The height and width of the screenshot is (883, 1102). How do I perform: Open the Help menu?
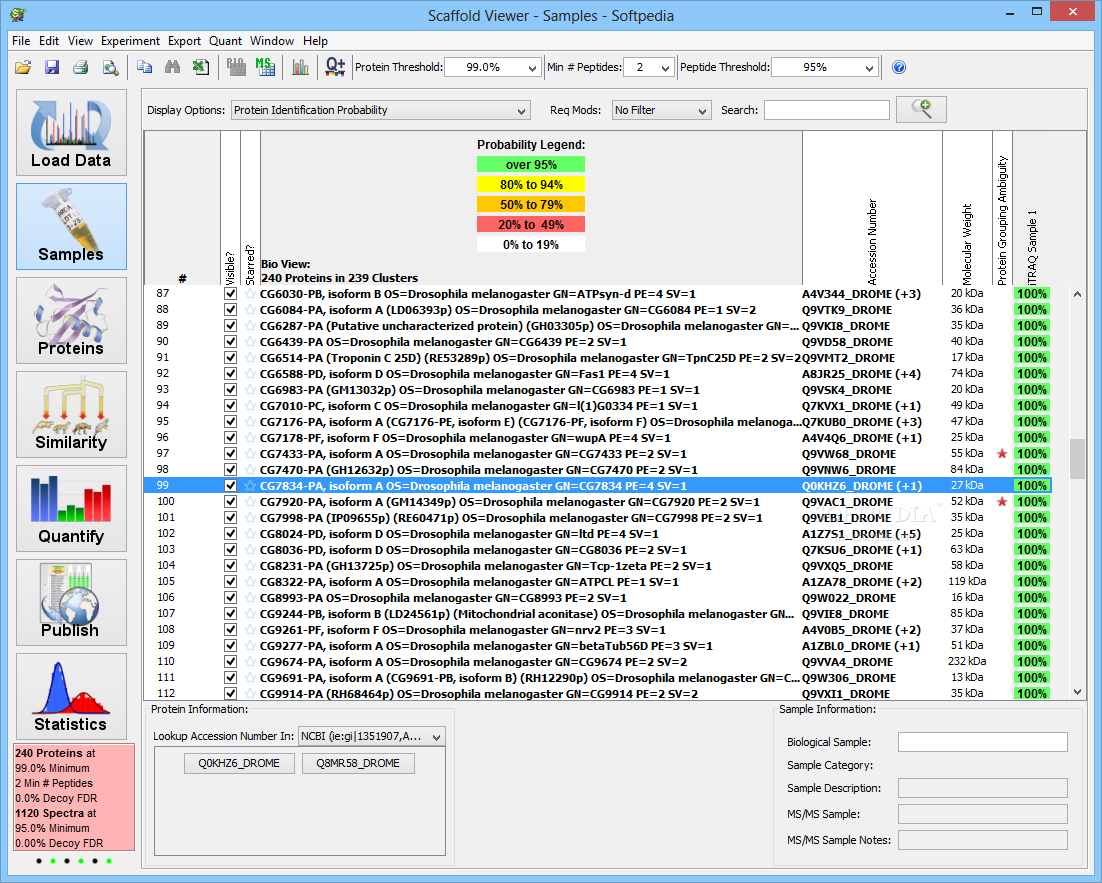tap(316, 41)
